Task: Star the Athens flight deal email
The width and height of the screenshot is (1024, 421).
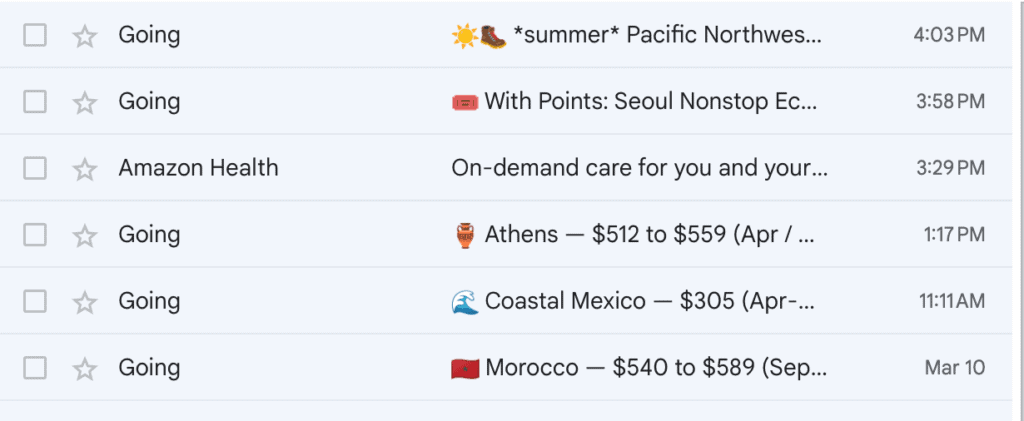Action: [85, 235]
